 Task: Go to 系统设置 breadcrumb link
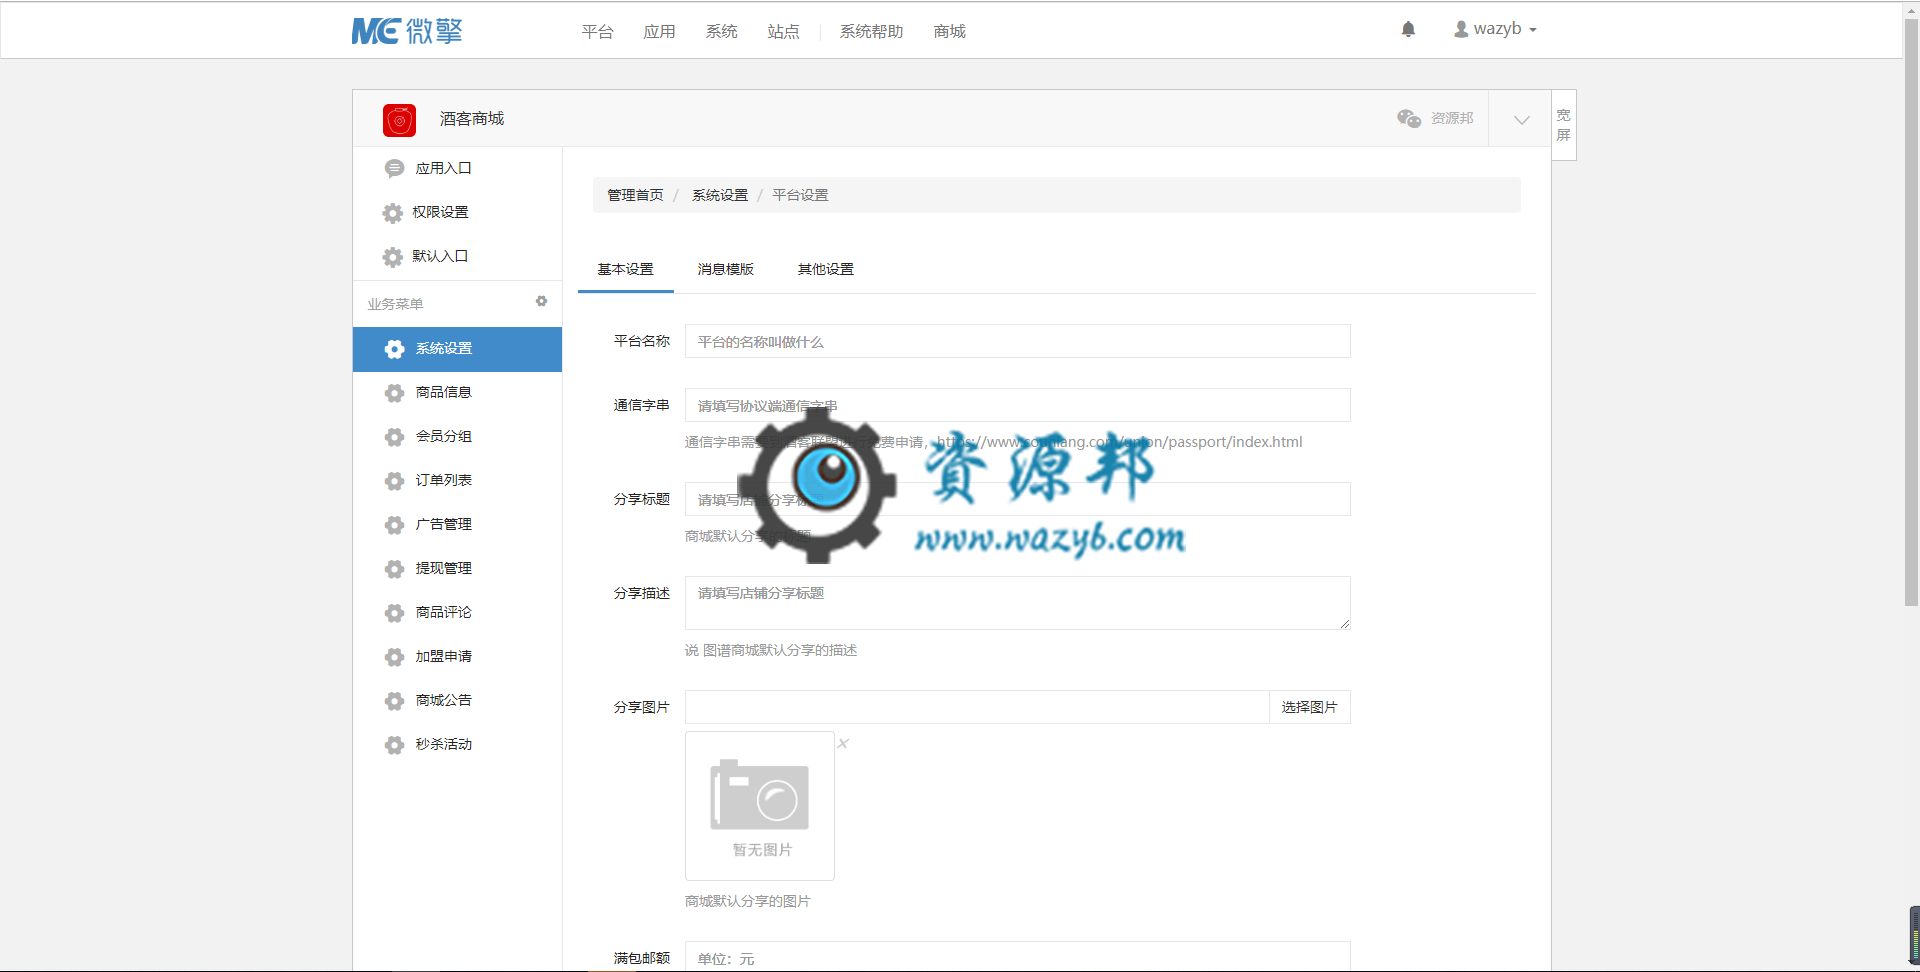click(720, 195)
